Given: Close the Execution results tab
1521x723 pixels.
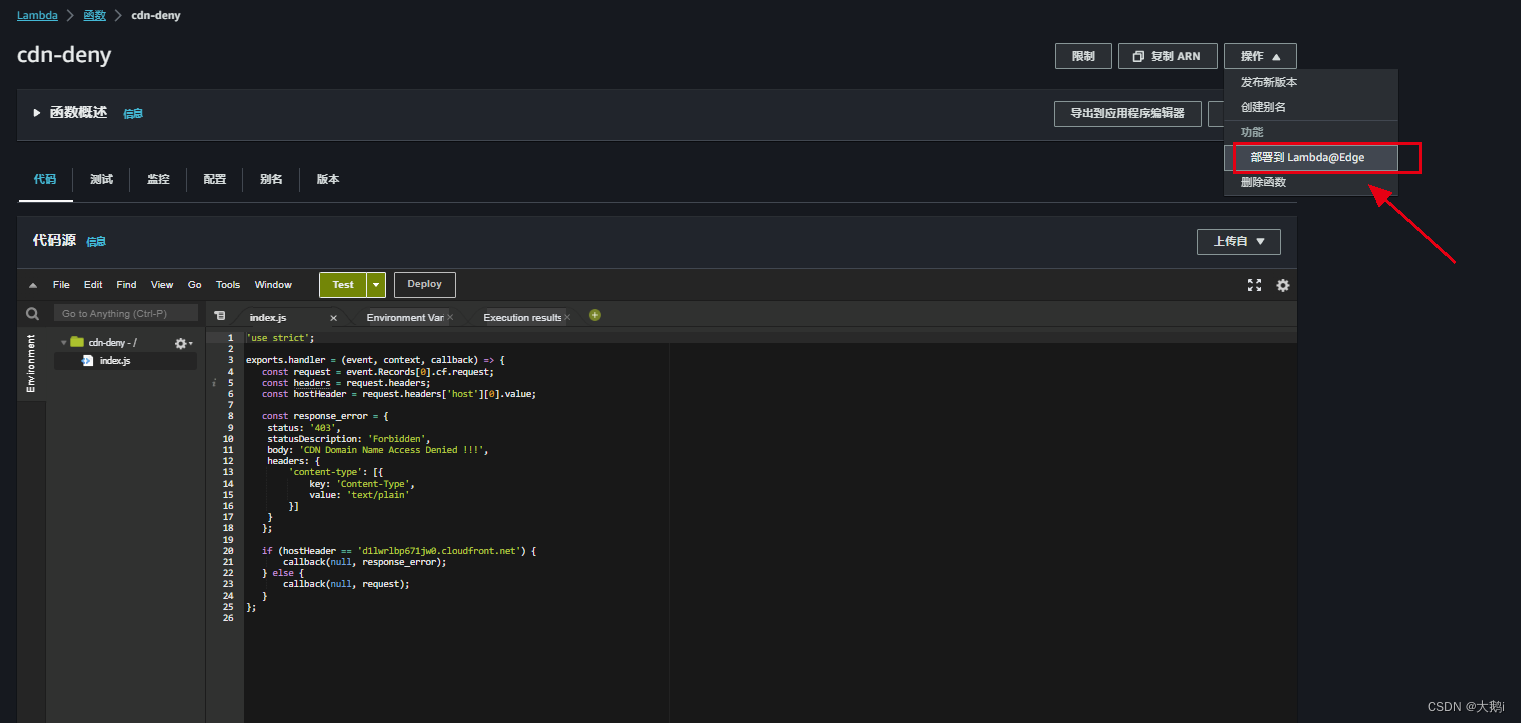Looking at the screenshot, I should [567, 317].
